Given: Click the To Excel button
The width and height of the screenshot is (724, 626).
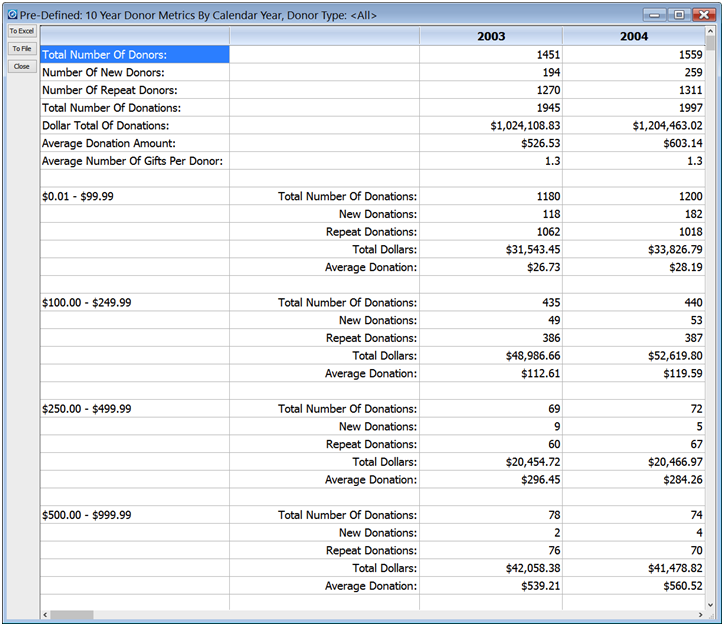Looking at the screenshot, I should [x=22, y=31].
